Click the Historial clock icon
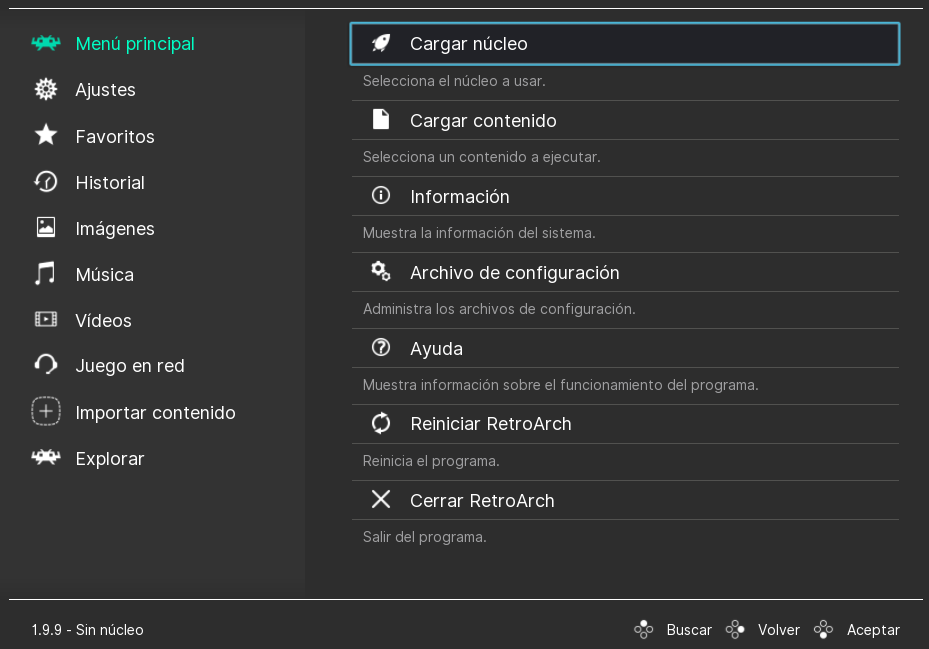 pos(46,182)
